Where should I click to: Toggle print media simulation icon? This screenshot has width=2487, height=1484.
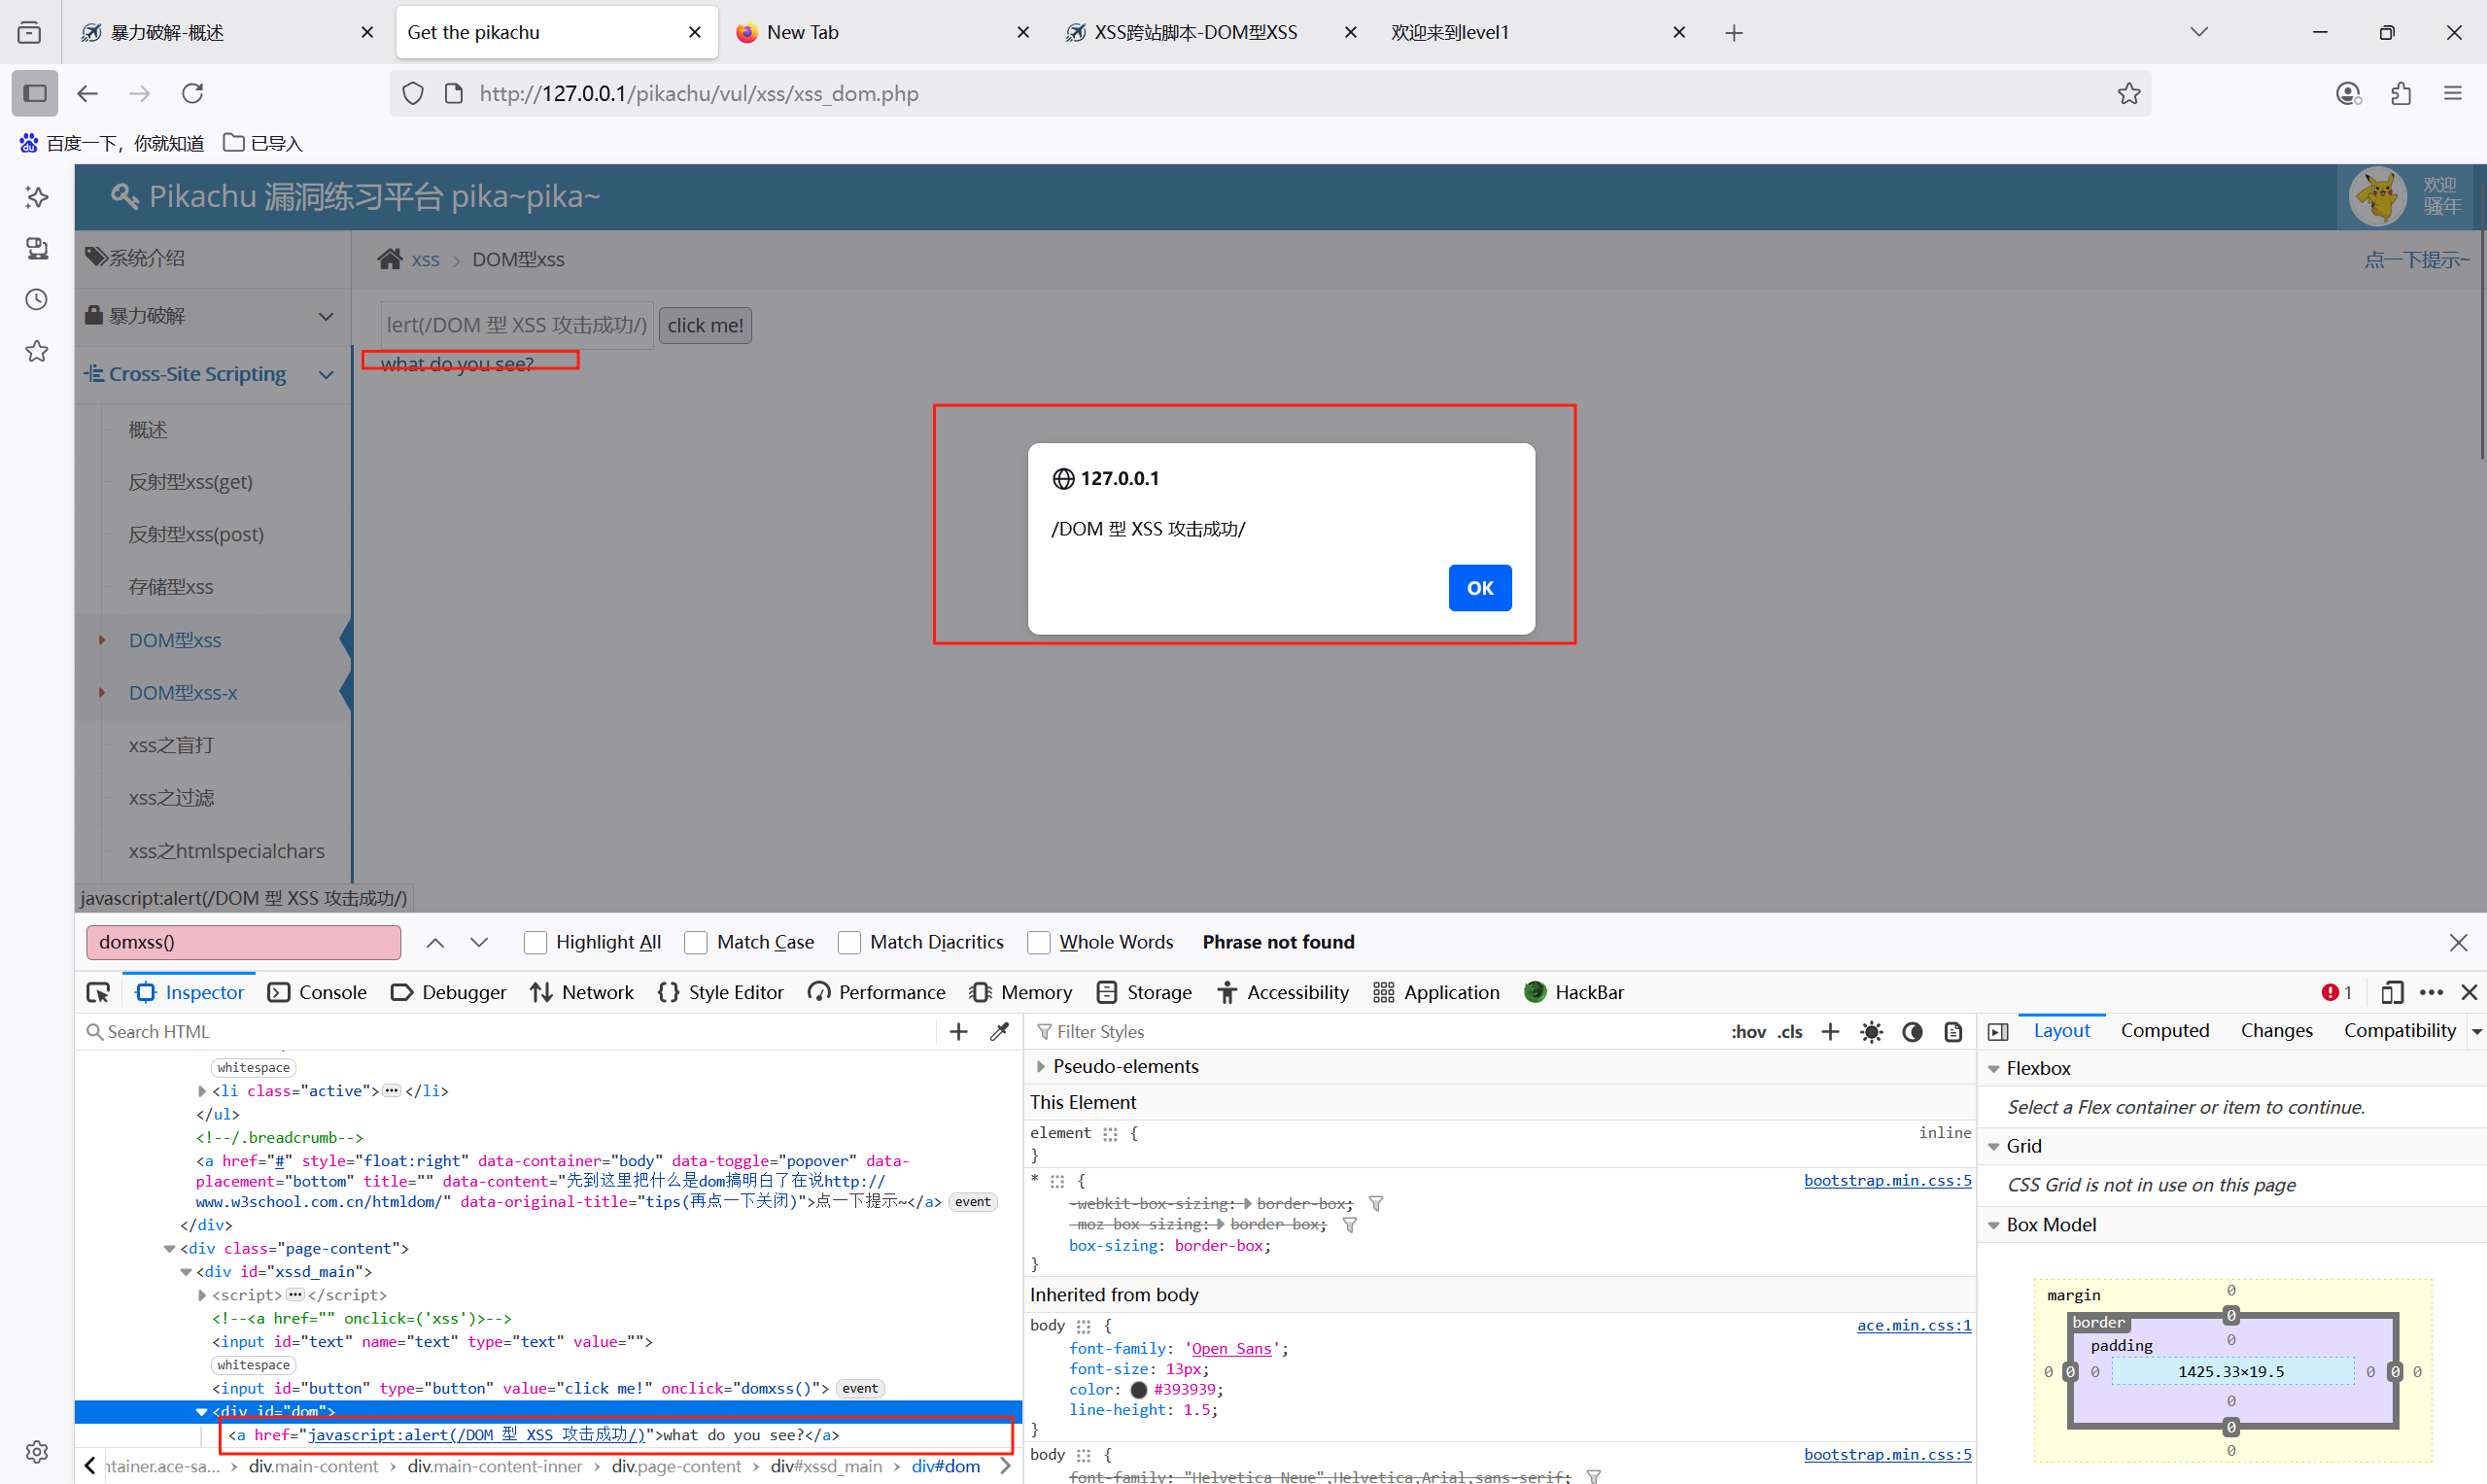(x=1953, y=1031)
